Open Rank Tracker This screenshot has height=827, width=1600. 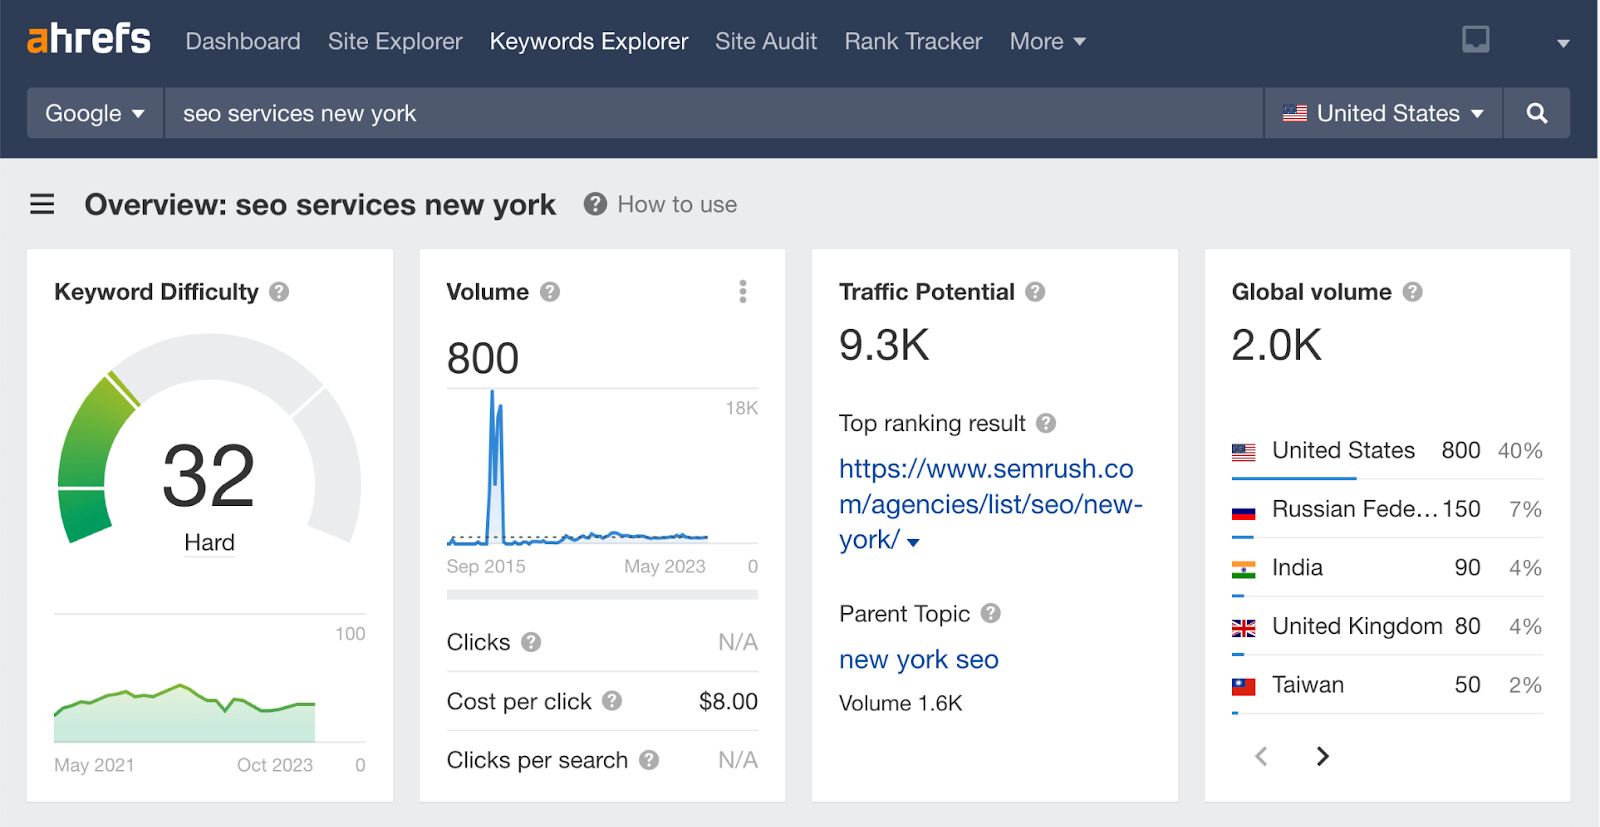913,41
